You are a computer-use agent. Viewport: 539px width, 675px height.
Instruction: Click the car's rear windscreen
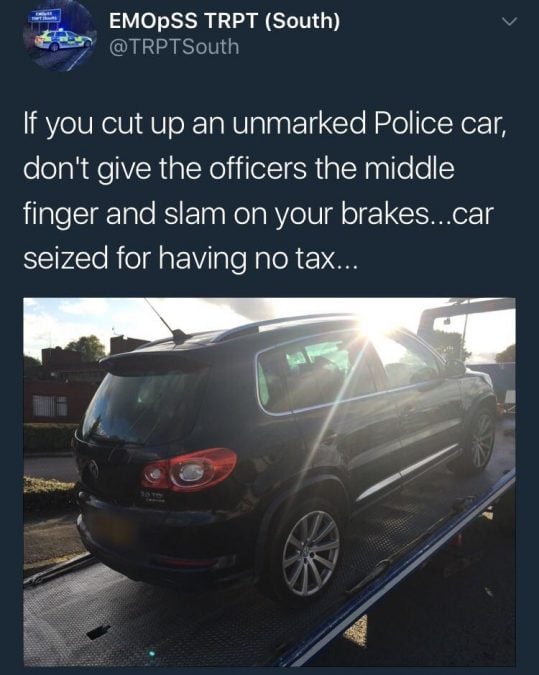coord(140,406)
